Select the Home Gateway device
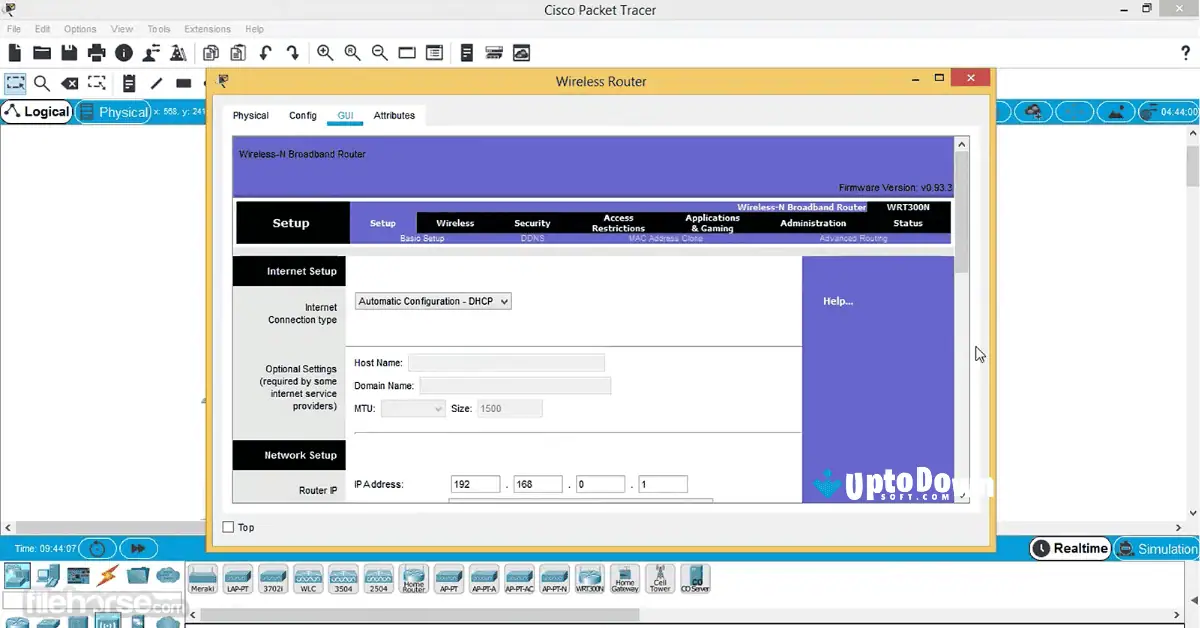 624,578
